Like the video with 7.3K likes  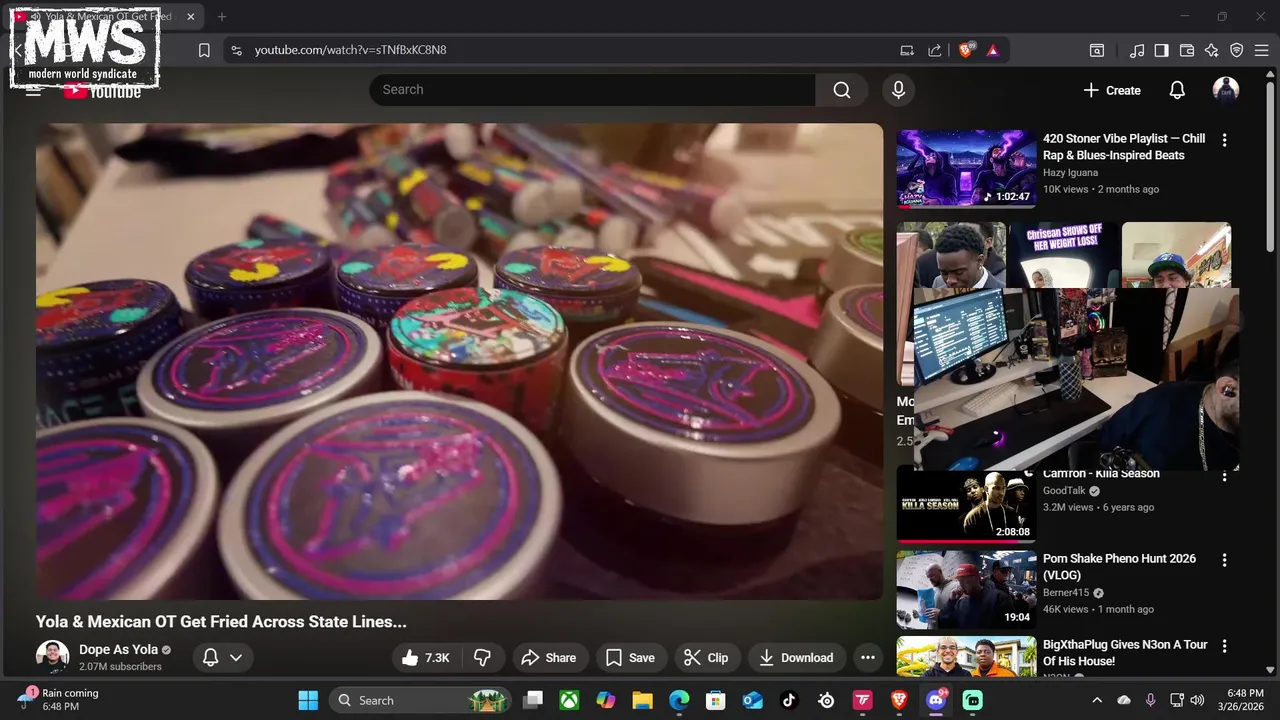pos(426,657)
